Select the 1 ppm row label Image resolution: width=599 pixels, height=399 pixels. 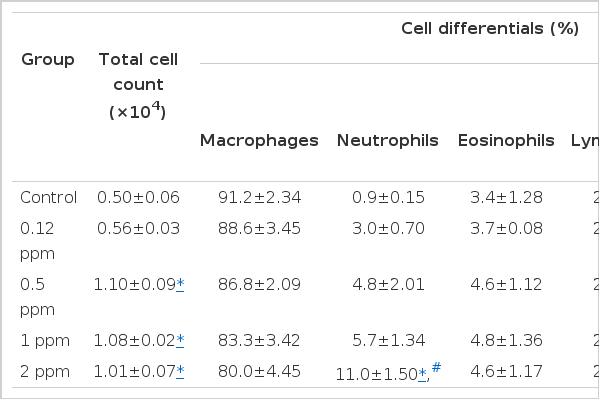coord(45,341)
